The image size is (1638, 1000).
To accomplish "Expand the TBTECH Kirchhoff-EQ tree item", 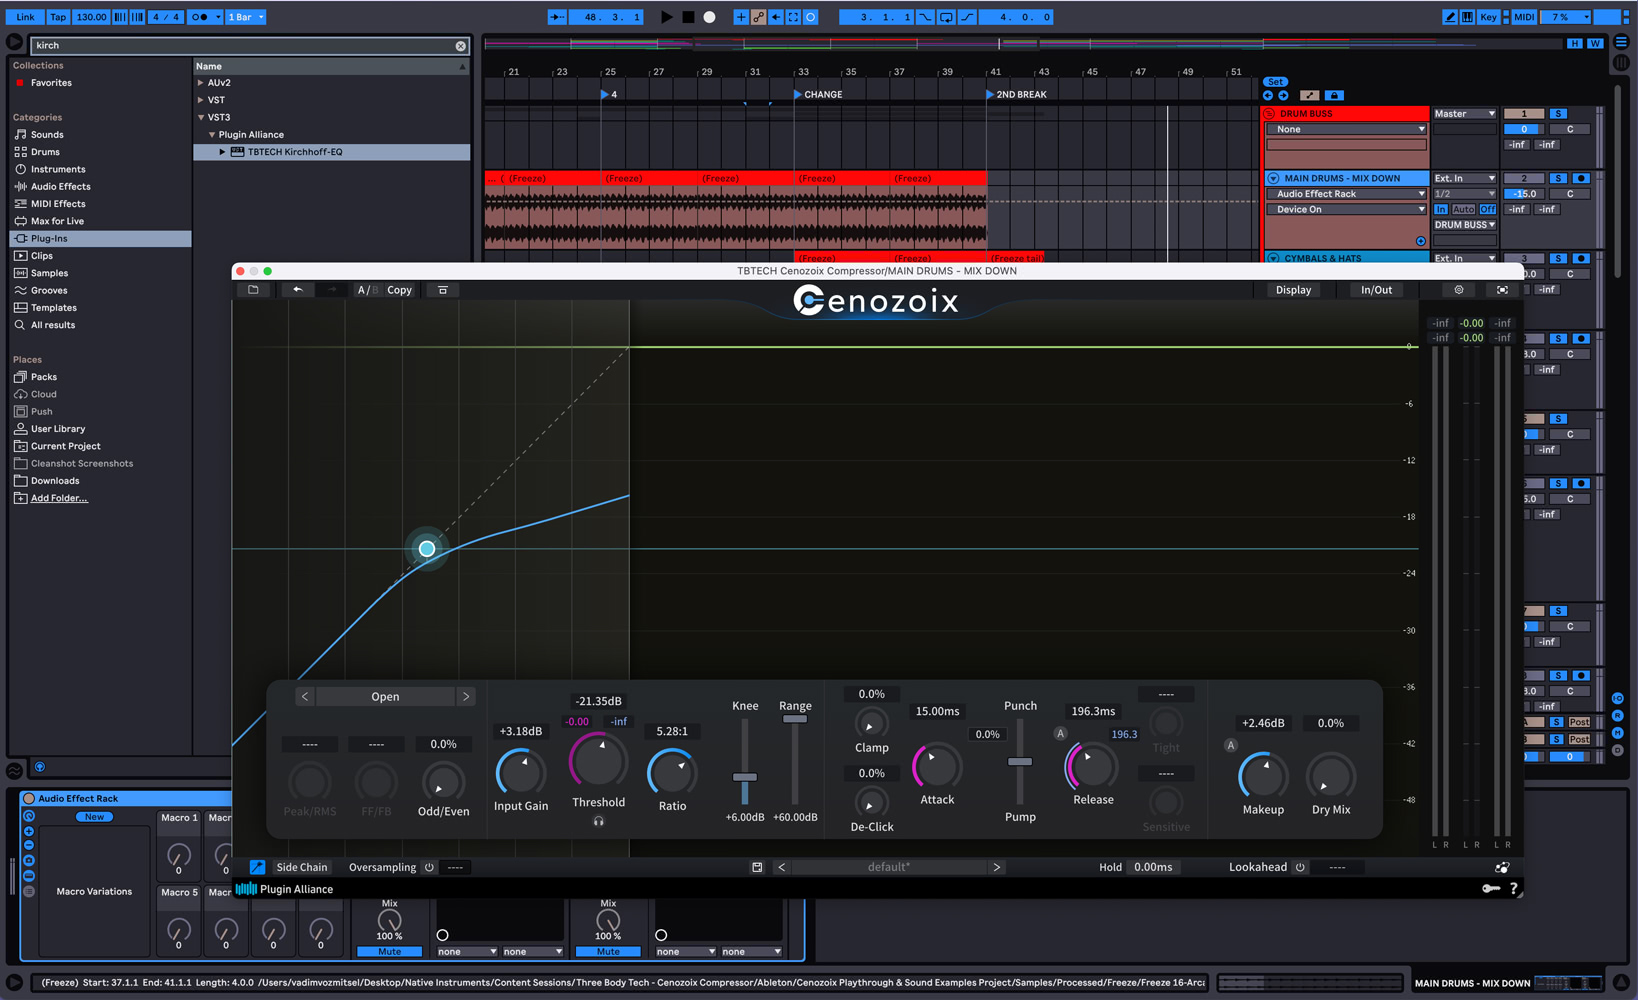I will pyautogui.click(x=222, y=152).
